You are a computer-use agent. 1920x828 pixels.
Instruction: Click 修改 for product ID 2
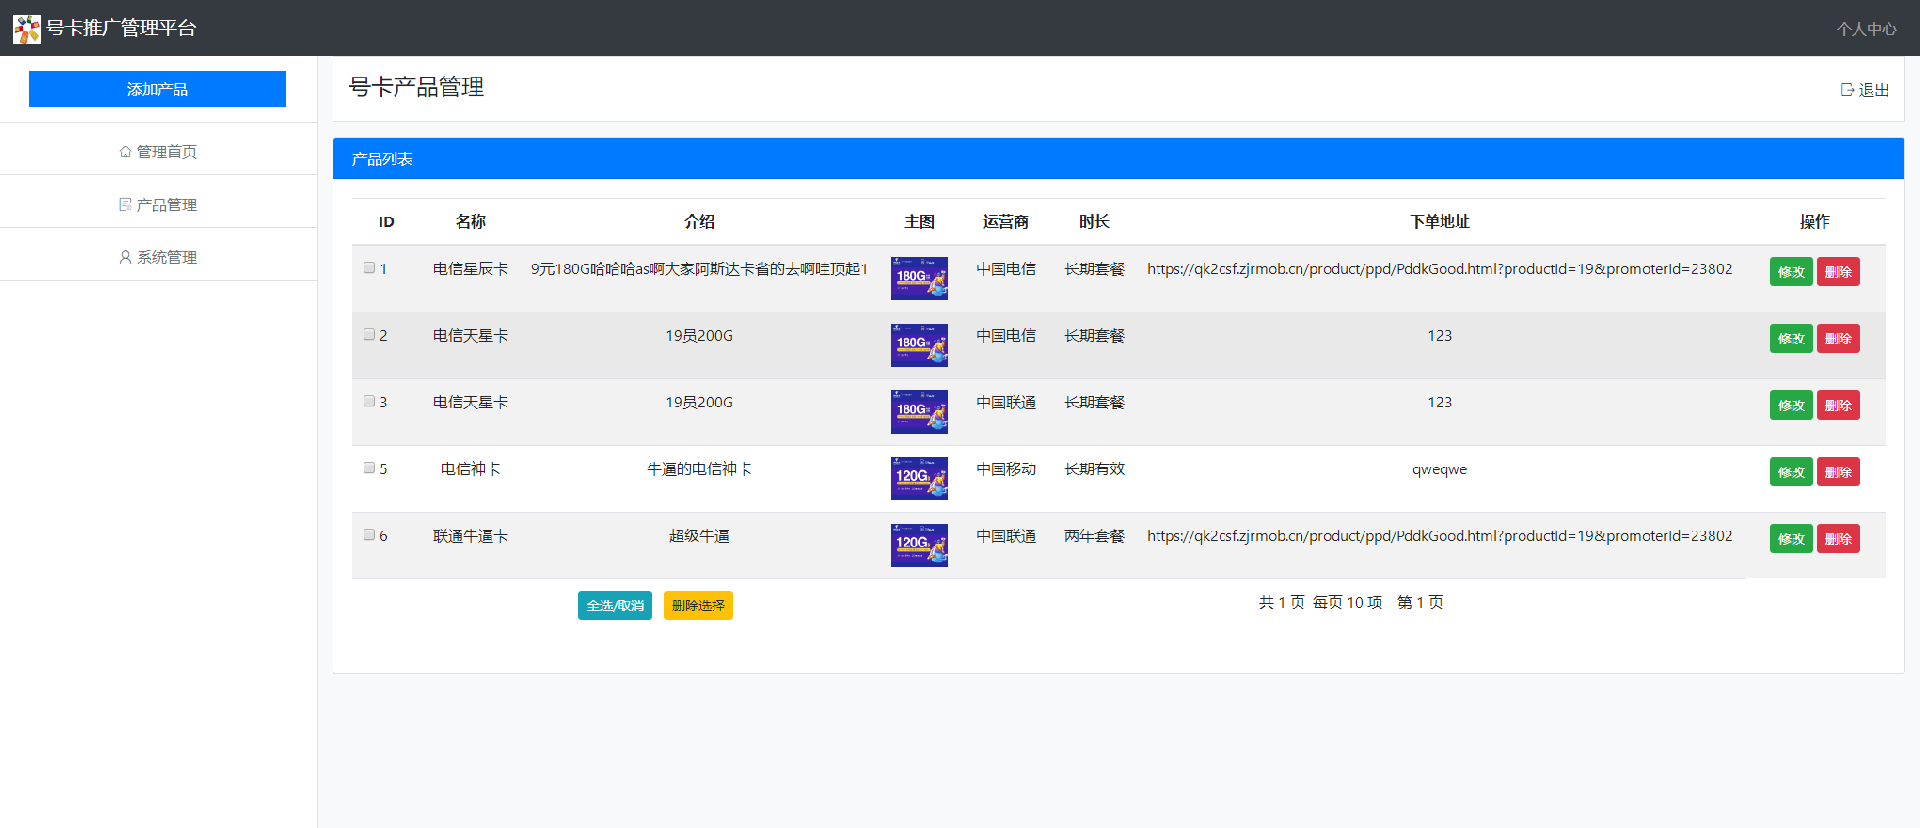coord(1791,339)
